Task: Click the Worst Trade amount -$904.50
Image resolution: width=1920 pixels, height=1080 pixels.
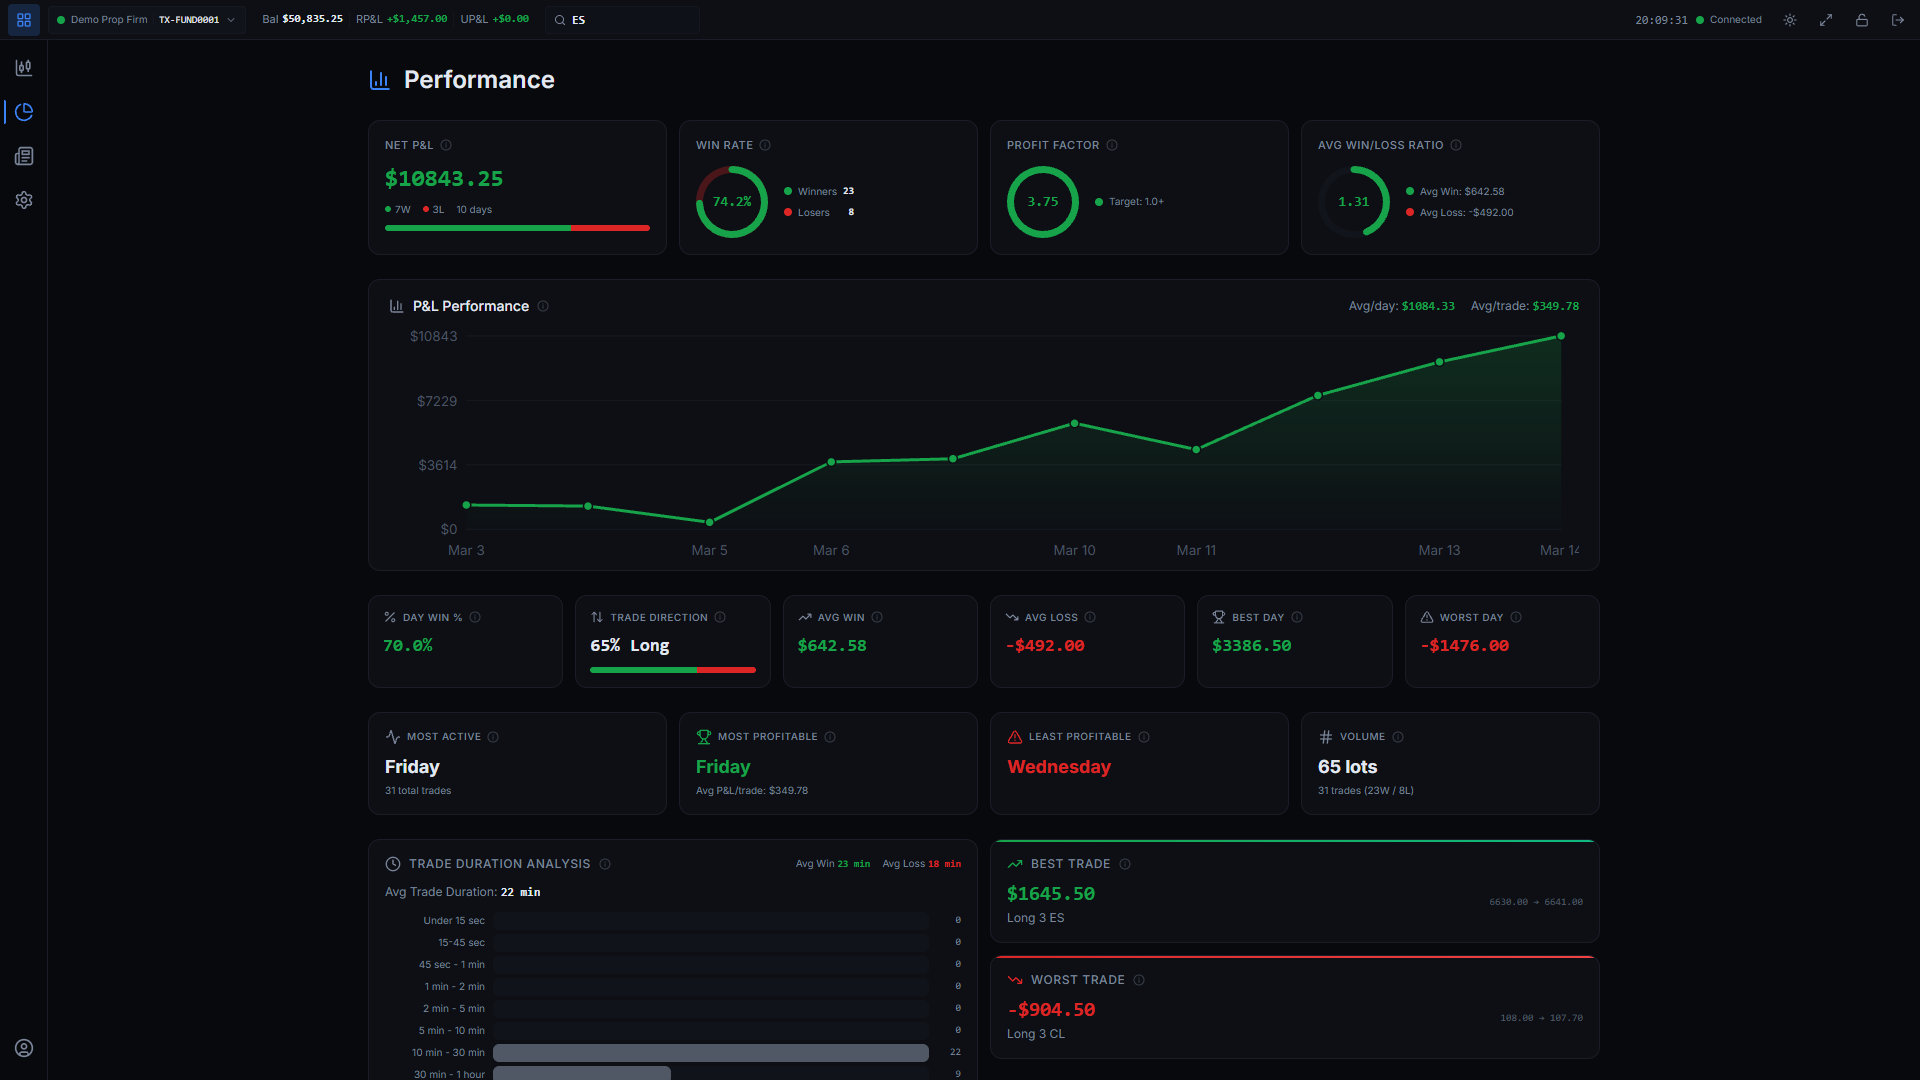Action: click(x=1051, y=1010)
